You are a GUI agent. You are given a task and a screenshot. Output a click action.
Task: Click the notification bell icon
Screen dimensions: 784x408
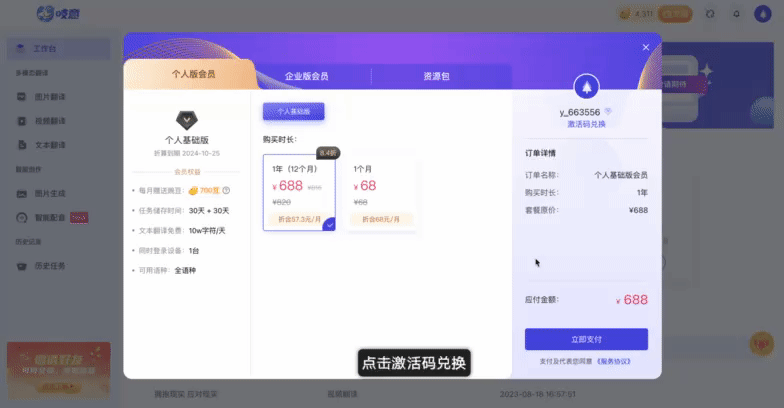[736, 14]
